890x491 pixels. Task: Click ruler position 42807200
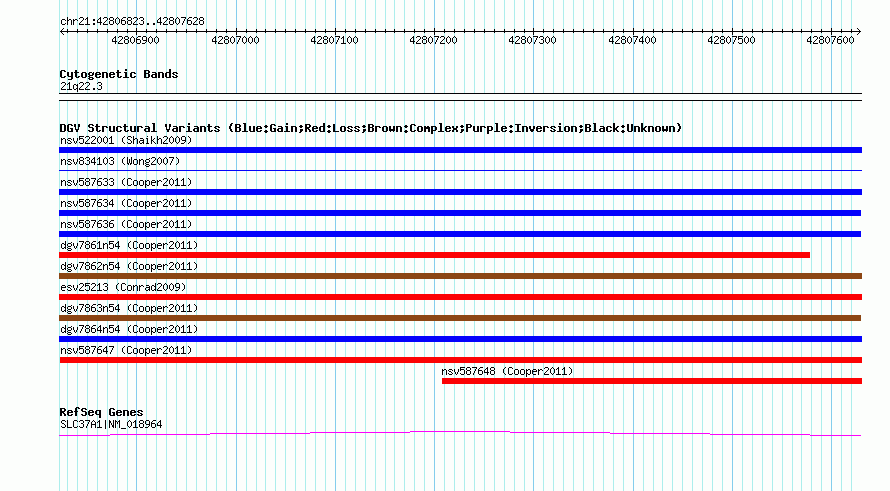tap(434, 40)
